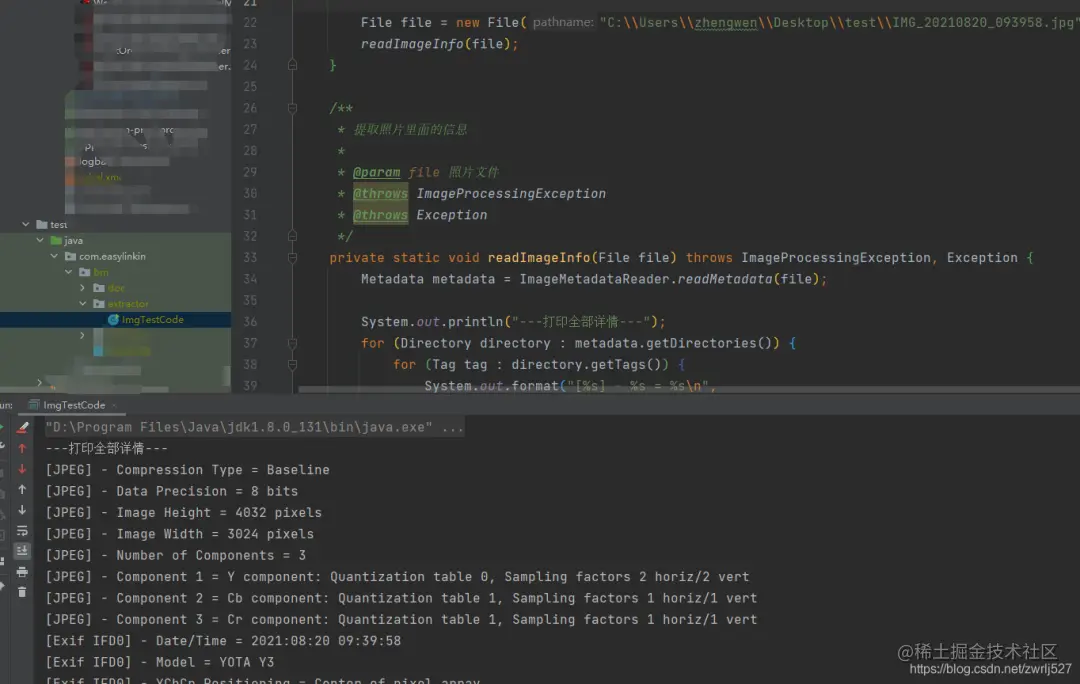Jump up the stack trace with red up arrow
This screenshot has width=1080, height=684.
(22, 448)
